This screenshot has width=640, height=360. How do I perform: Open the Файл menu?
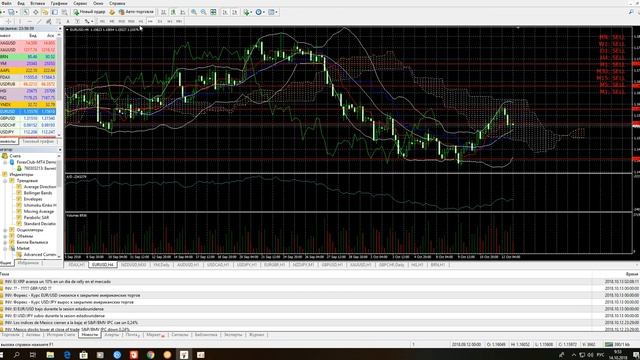[6, 3]
